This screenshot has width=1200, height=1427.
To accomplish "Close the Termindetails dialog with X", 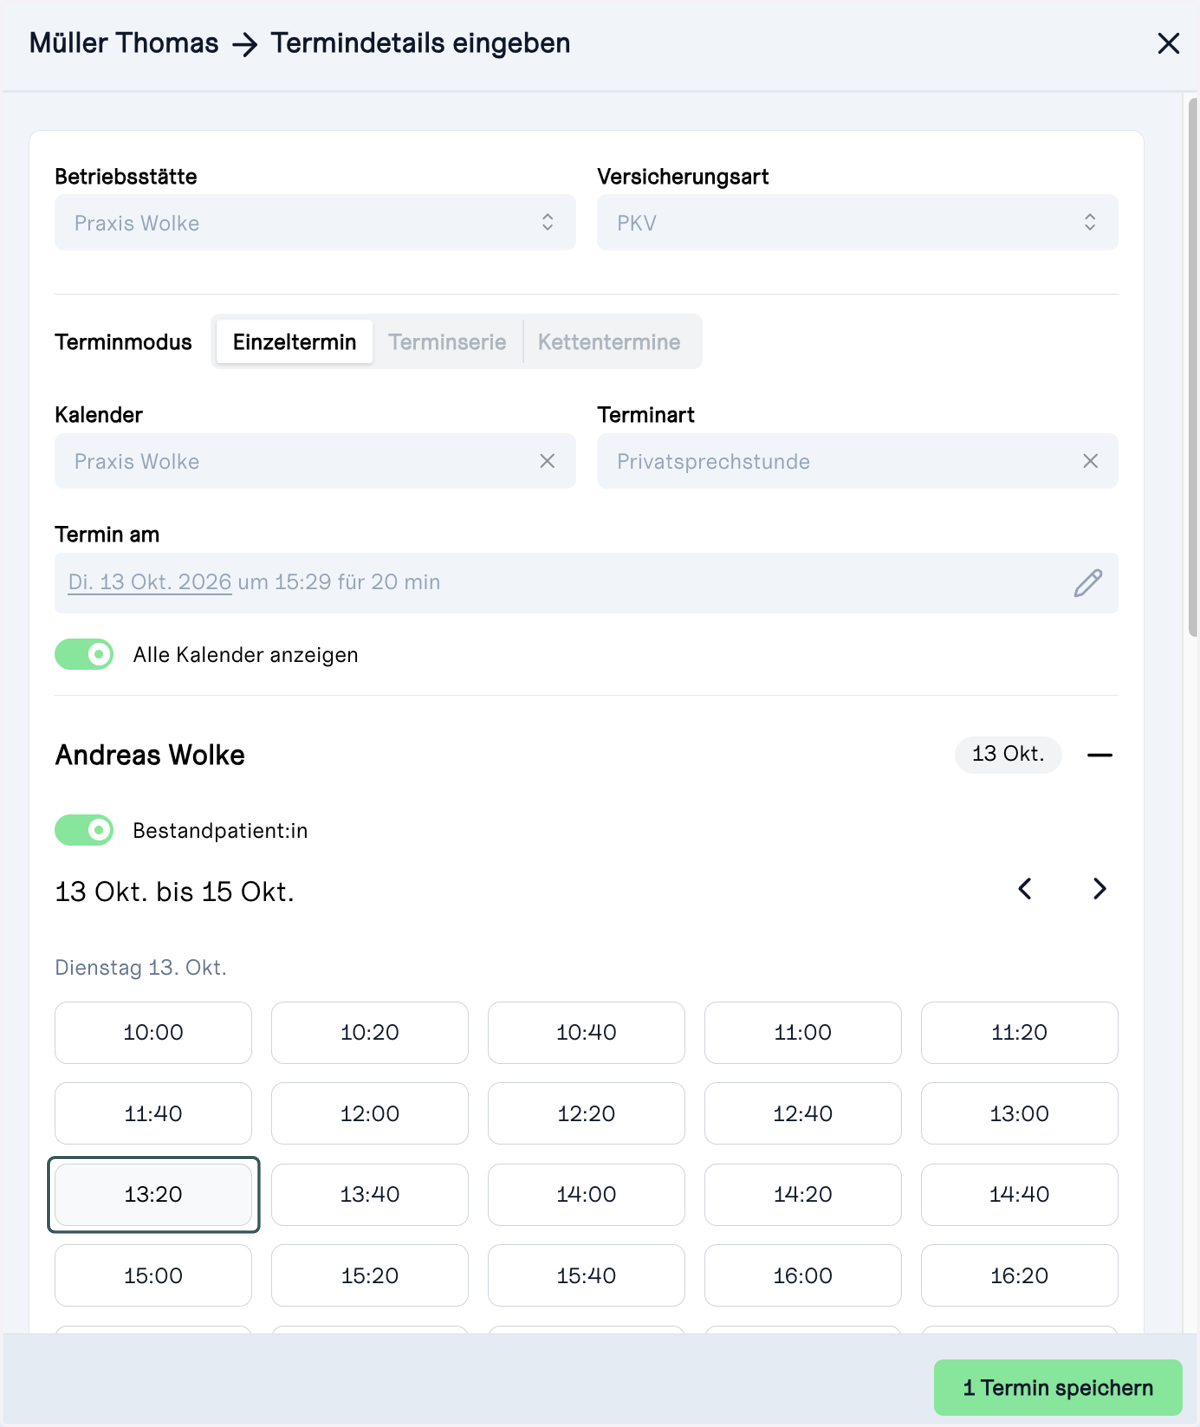I will 1168,43.
